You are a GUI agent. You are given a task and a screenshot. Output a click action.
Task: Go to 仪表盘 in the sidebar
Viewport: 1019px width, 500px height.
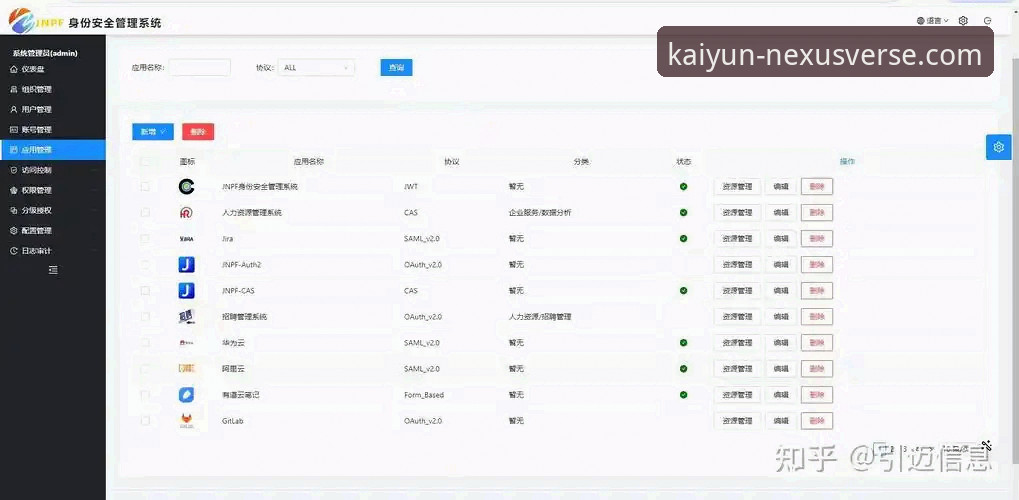[53, 69]
